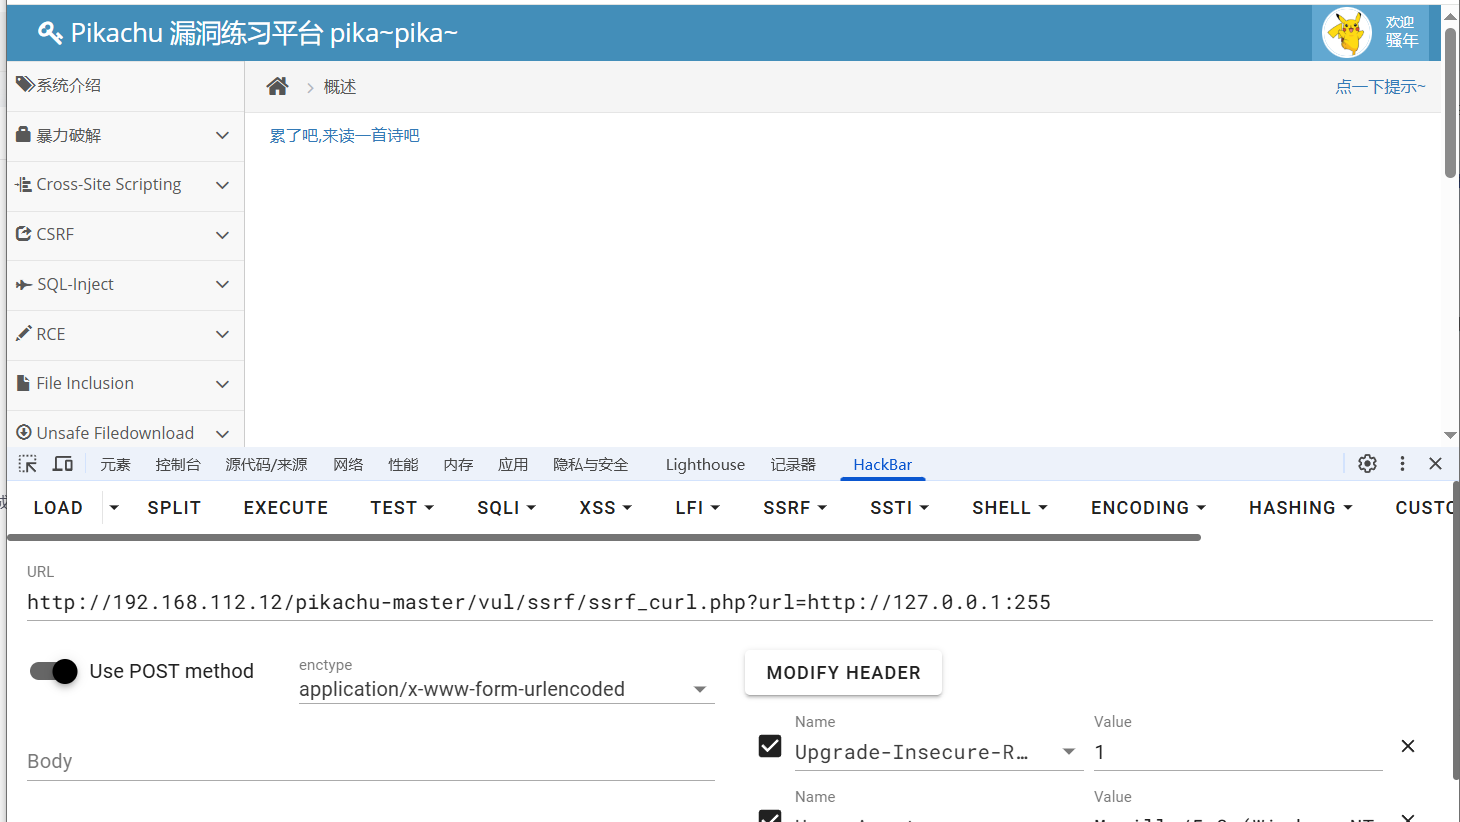The width and height of the screenshot is (1460, 822).
Task: Open the TEST dropdown menu
Action: (402, 508)
